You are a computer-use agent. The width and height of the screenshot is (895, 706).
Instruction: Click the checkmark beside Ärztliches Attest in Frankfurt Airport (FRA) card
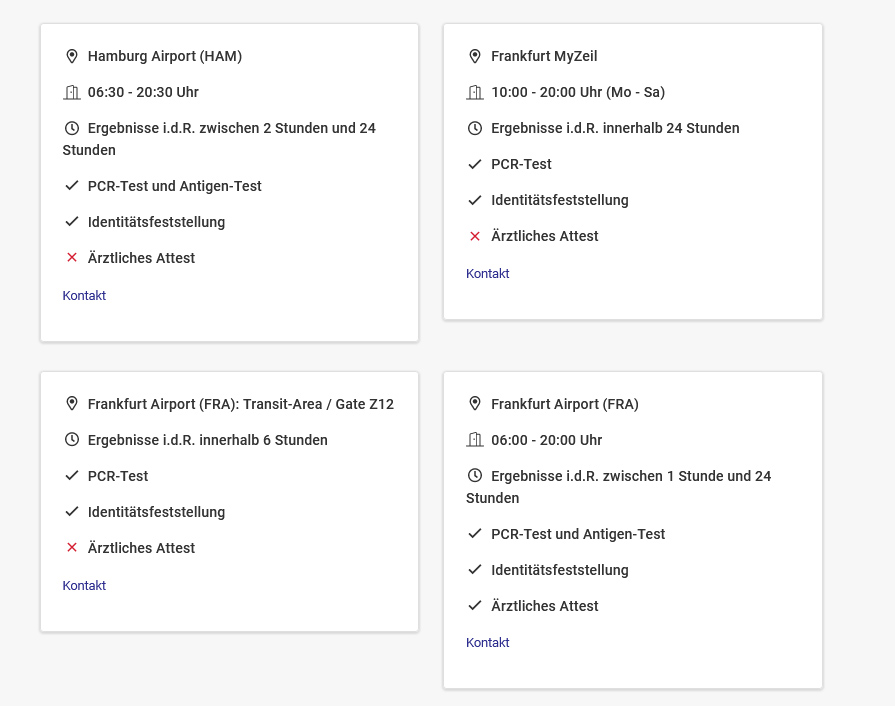point(475,606)
